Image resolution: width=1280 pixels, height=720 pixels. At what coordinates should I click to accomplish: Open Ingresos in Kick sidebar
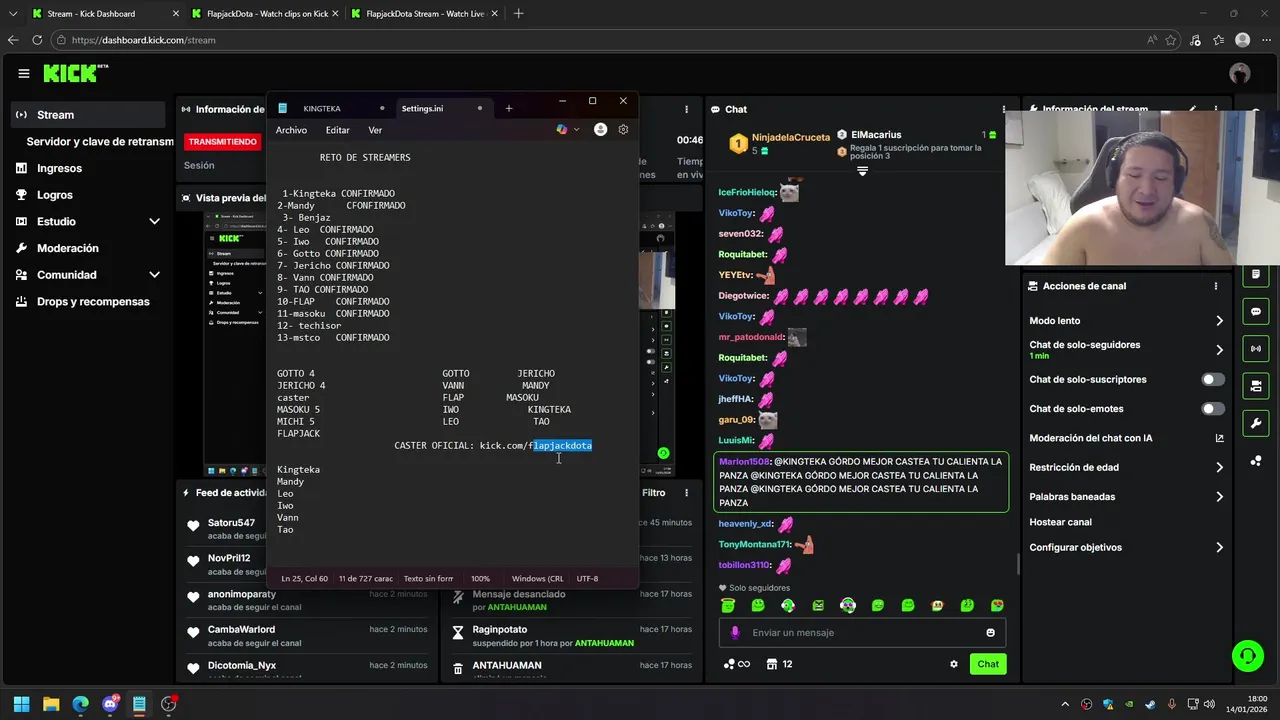point(59,168)
